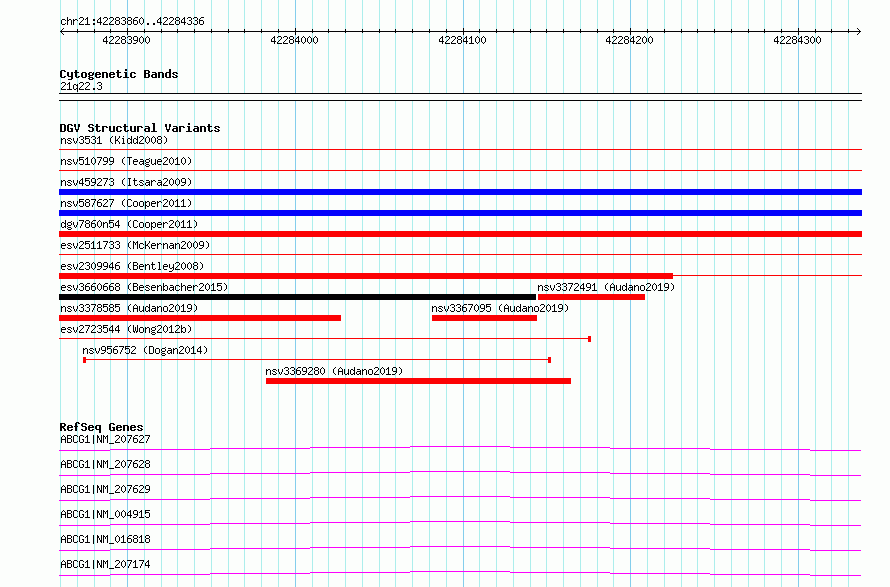
Task: Click the thin line of esv2723544
Action: pos(325,339)
